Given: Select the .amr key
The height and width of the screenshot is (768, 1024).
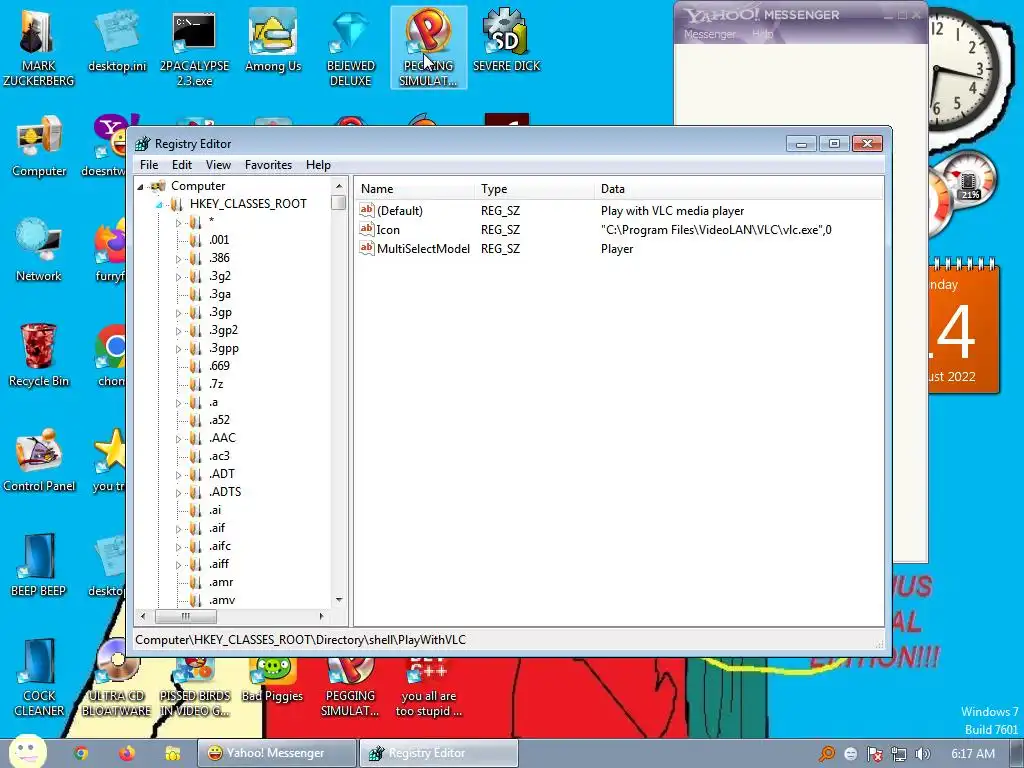Looking at the screenshot, I should (x=221, y=582).
